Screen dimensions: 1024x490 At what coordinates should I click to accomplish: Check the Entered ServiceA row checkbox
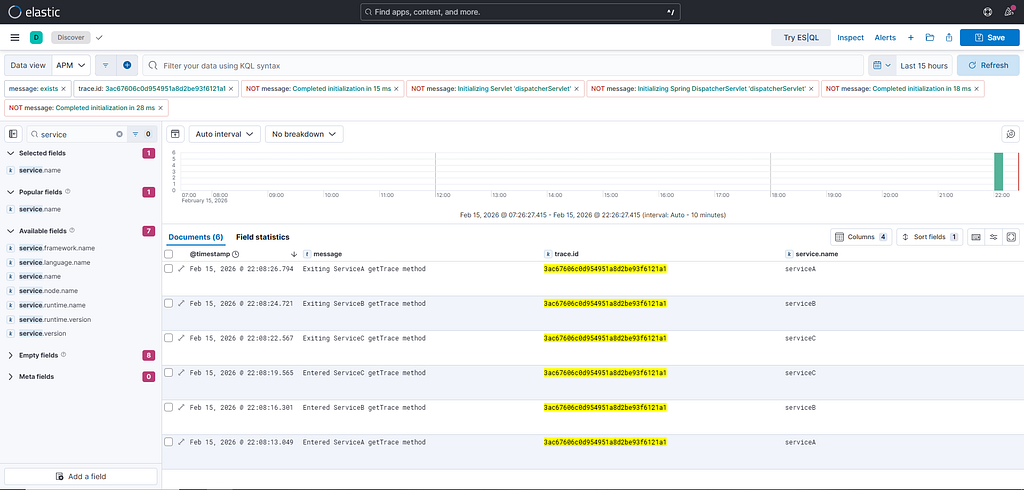click(168, 442)
